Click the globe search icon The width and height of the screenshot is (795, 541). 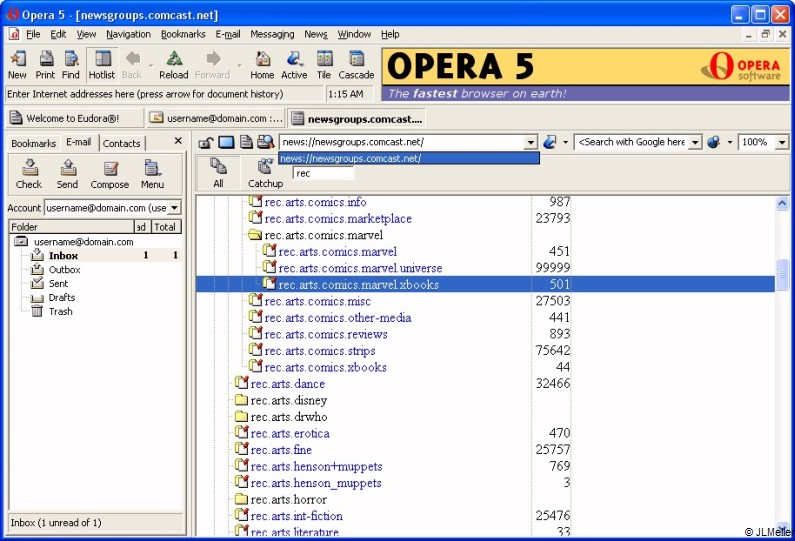pos(714,142)
